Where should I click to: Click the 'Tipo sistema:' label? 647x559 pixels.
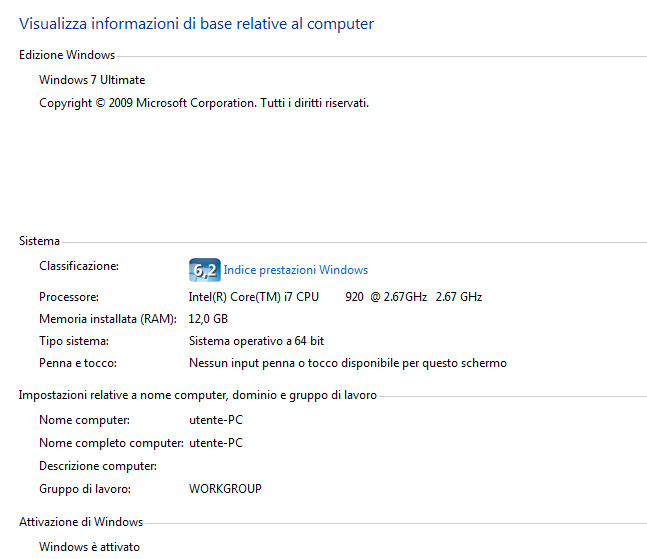tap(74, 341)
